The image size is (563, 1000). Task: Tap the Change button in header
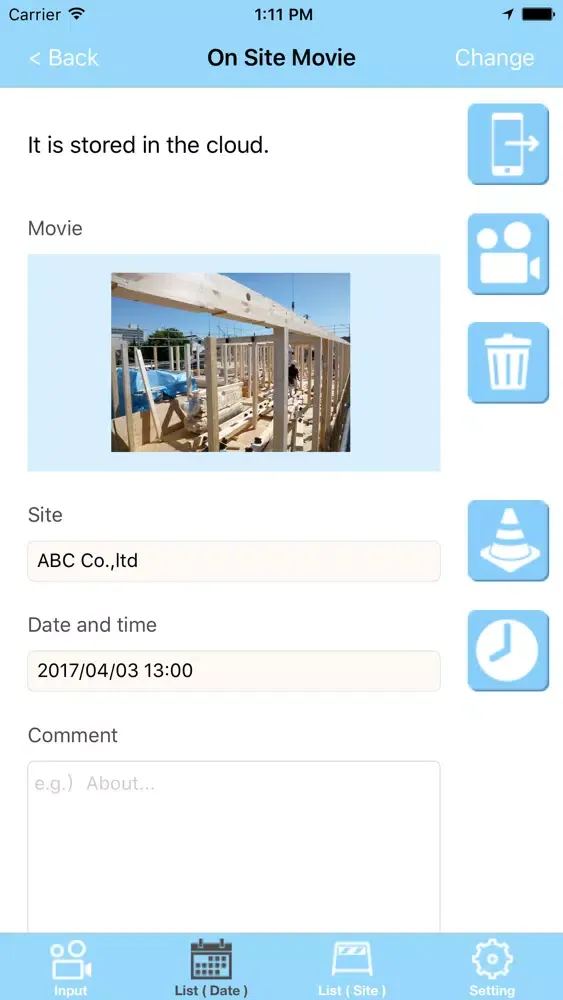[494, 58]
